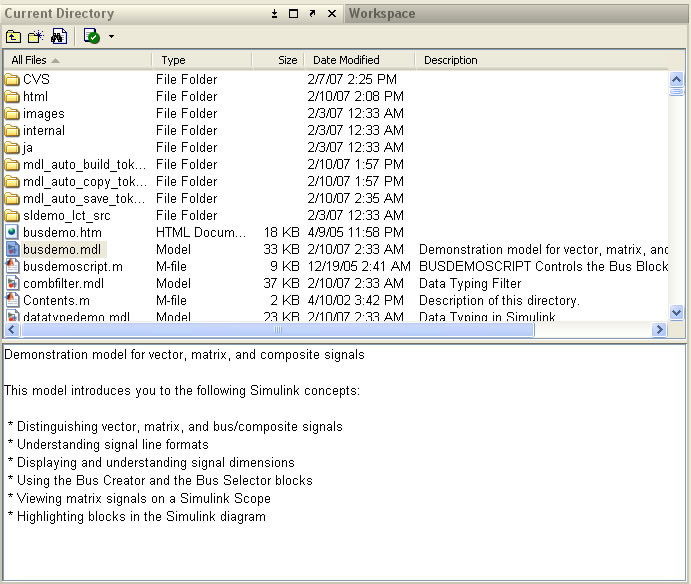Image resolution: width=691 pixels, height=584 pixels.
Task: Click the busdemoscript.m M-file icon
Action: pyautogui.click(x=12, y=266)
